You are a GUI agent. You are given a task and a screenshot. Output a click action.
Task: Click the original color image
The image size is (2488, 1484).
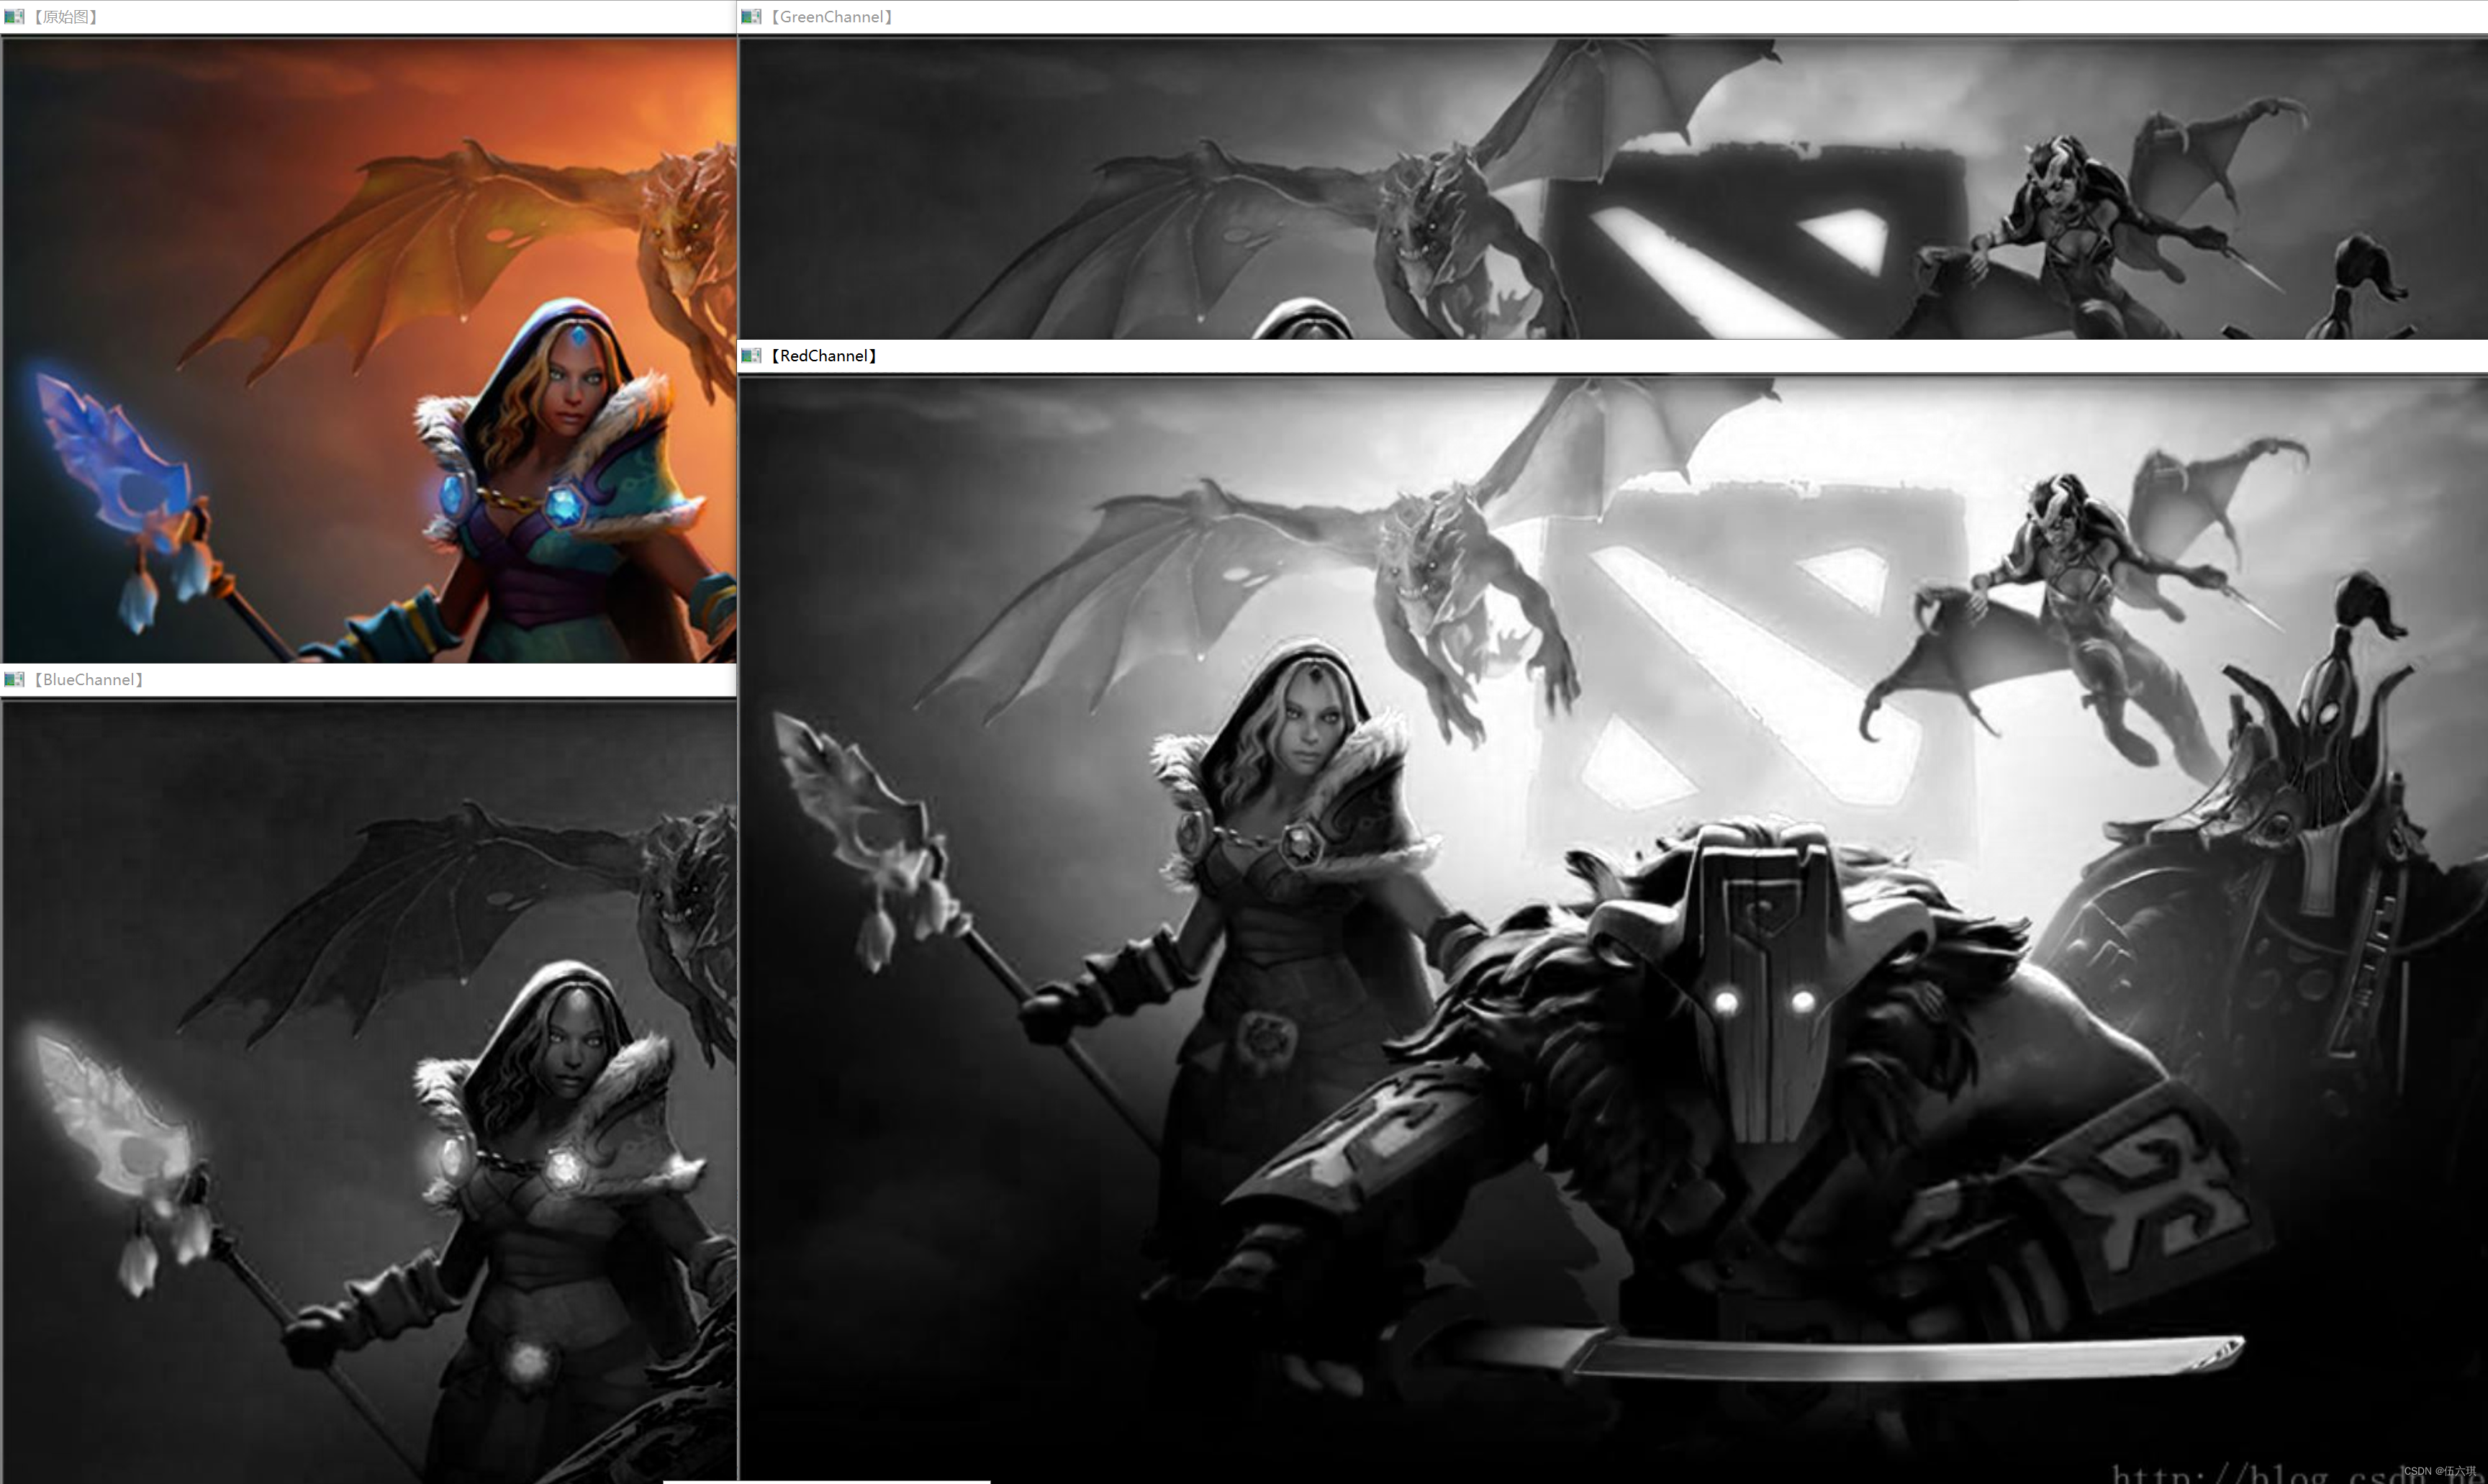(x=369, y=350)
